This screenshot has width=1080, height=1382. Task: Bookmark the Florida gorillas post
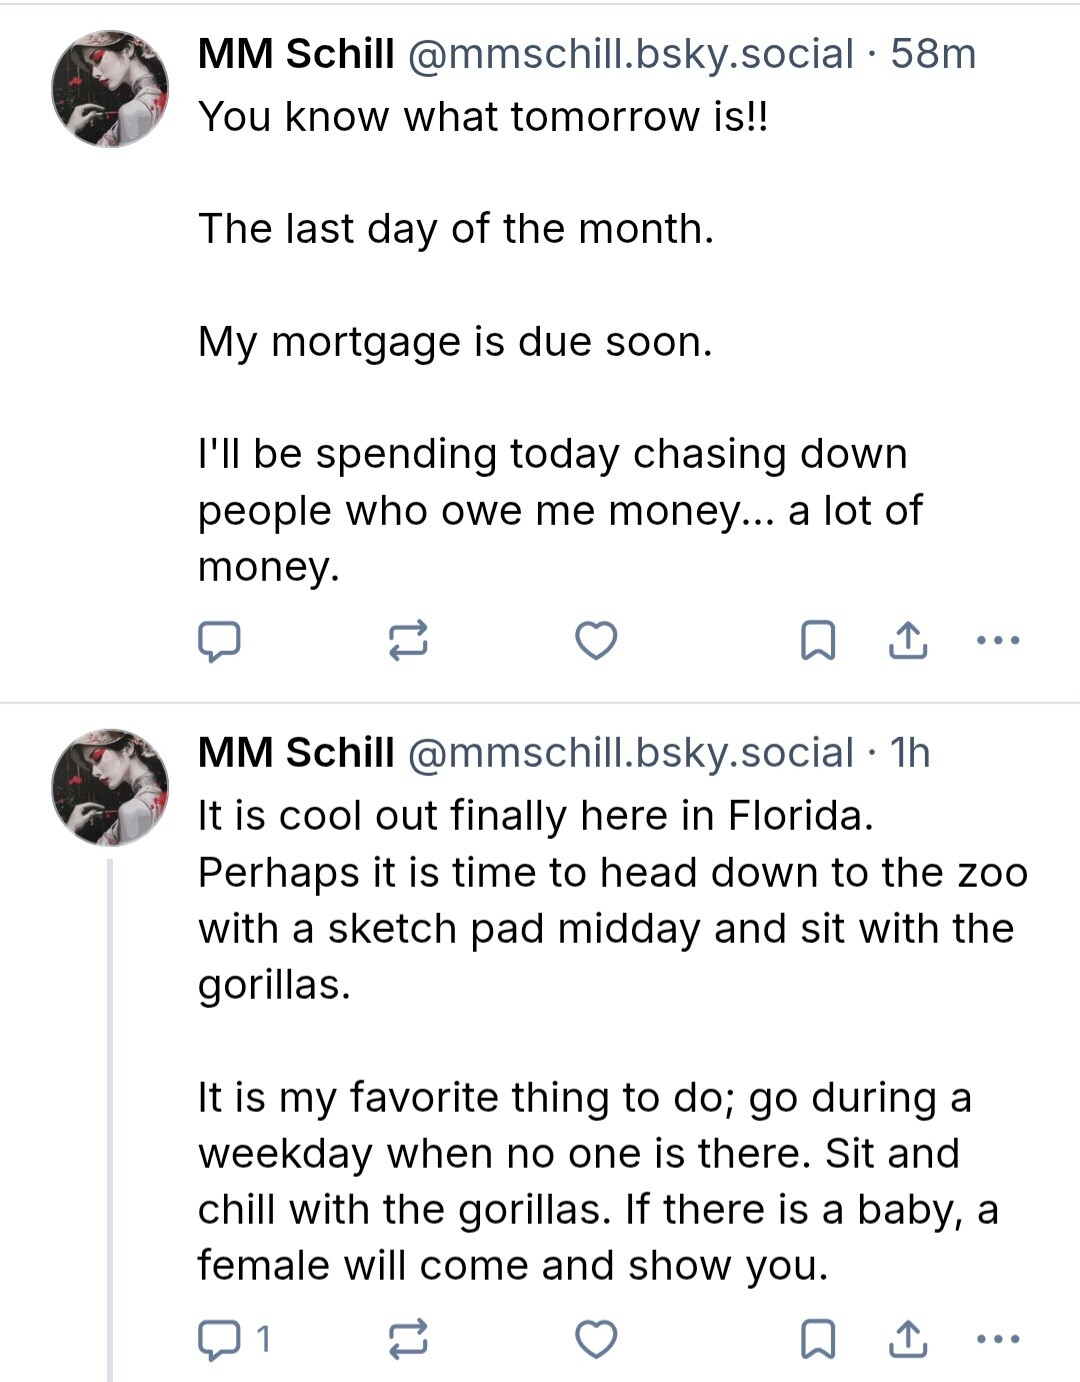coord(818,1339)
